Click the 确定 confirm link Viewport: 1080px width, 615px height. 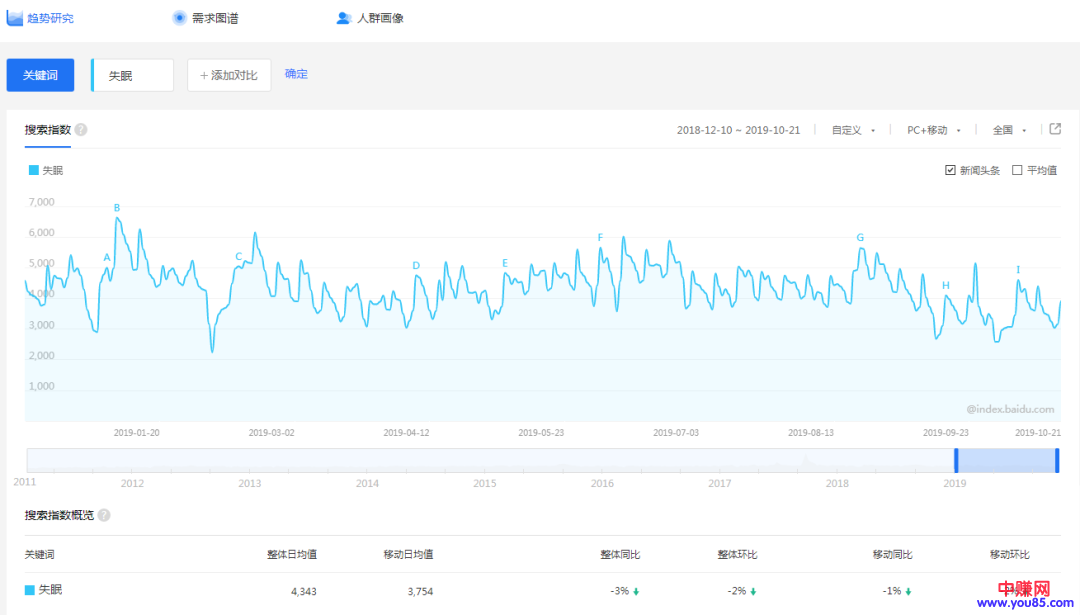coord(296,74)
